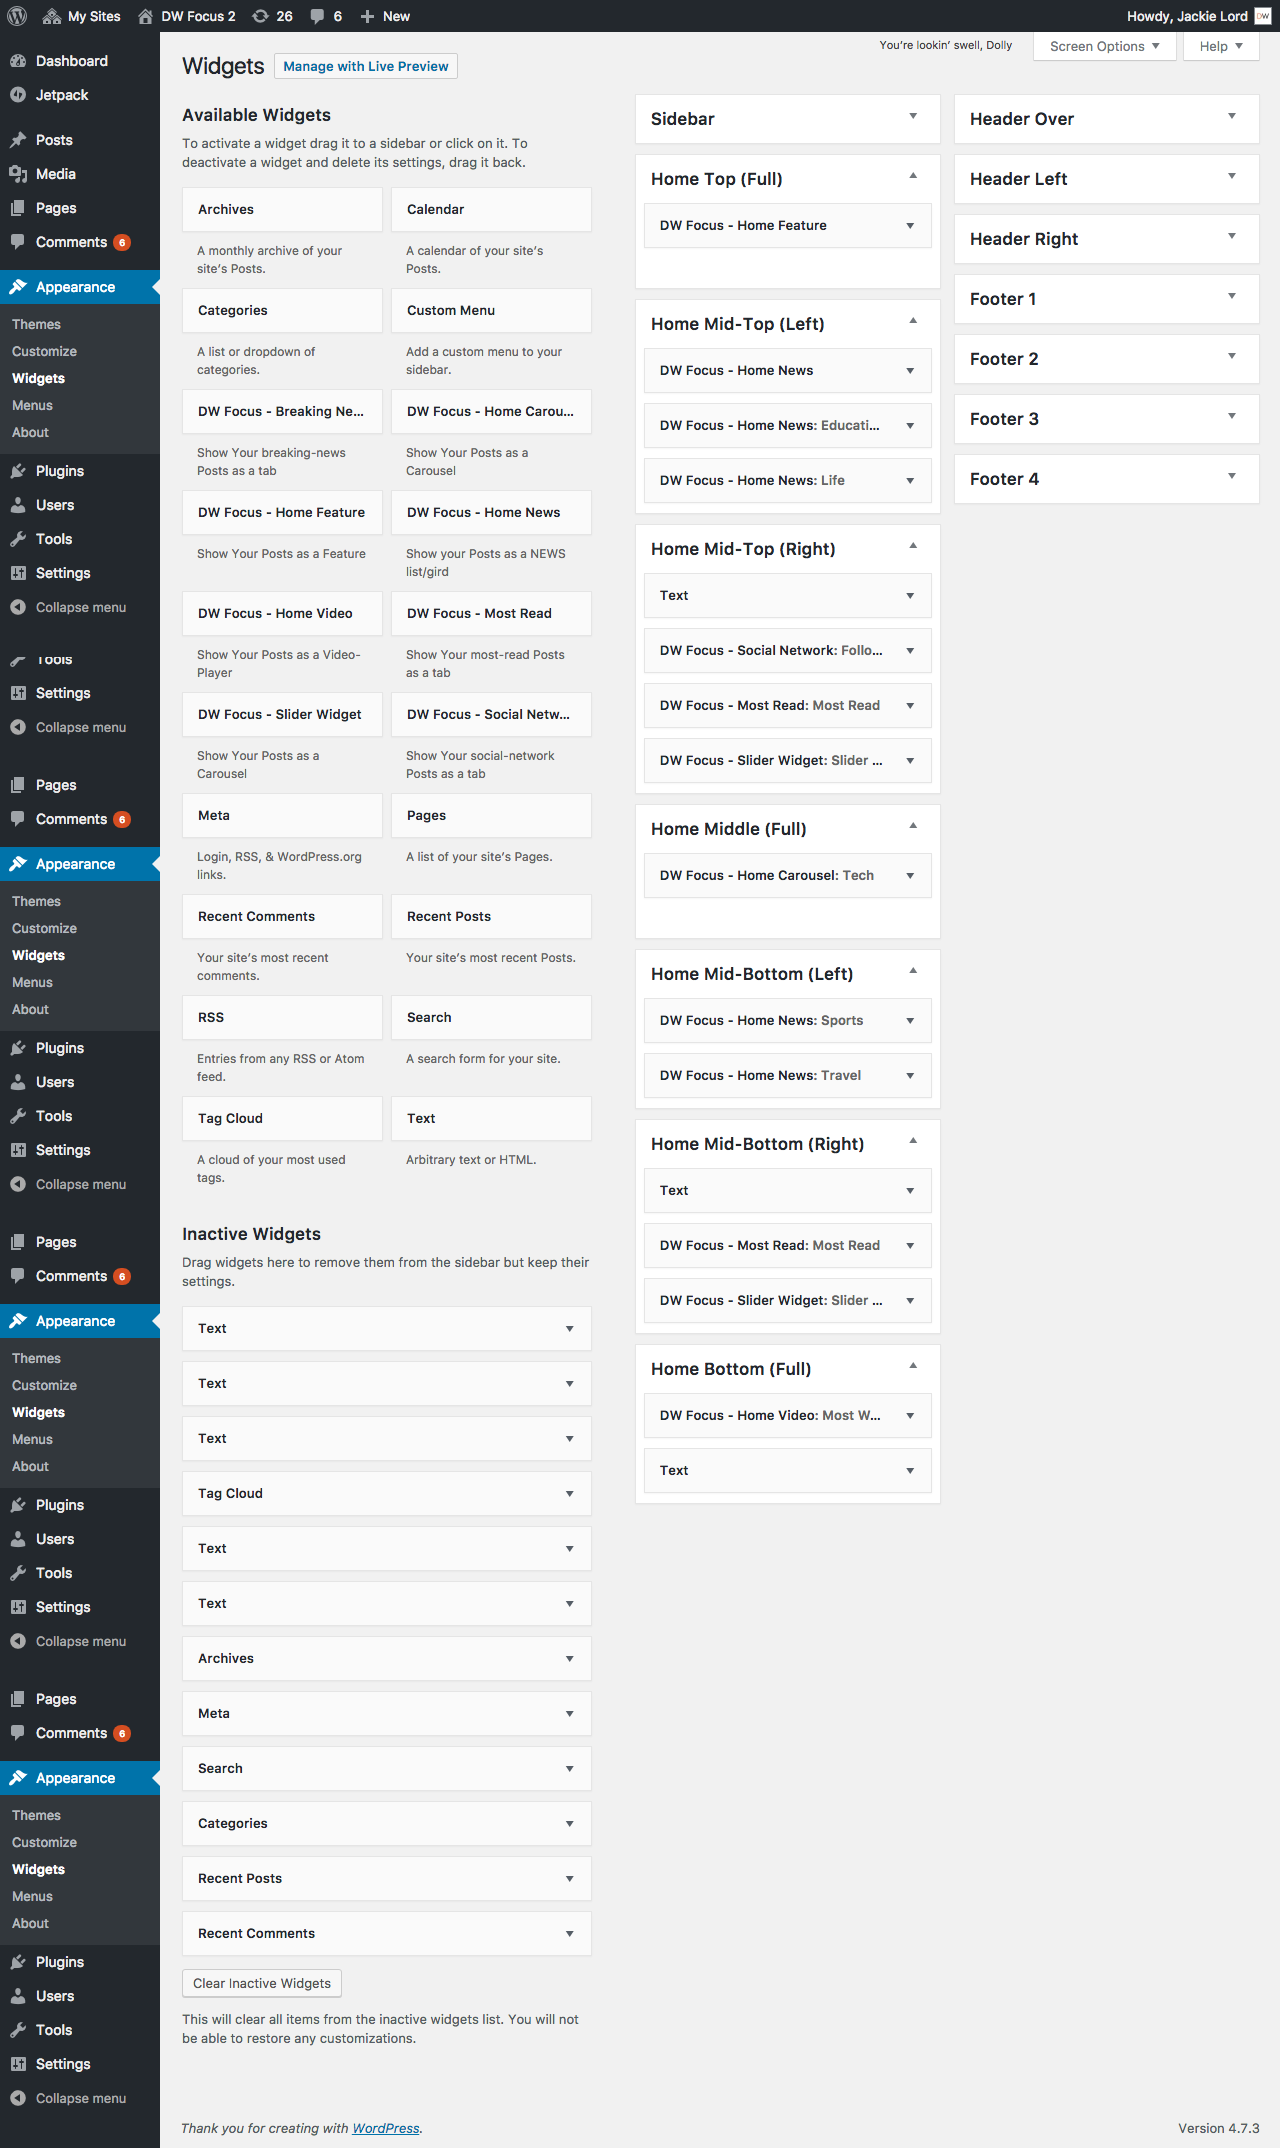Expand the Footer 2 widget area
The height and width of the screenshot is (2148, 1280).
(1232, 357)
